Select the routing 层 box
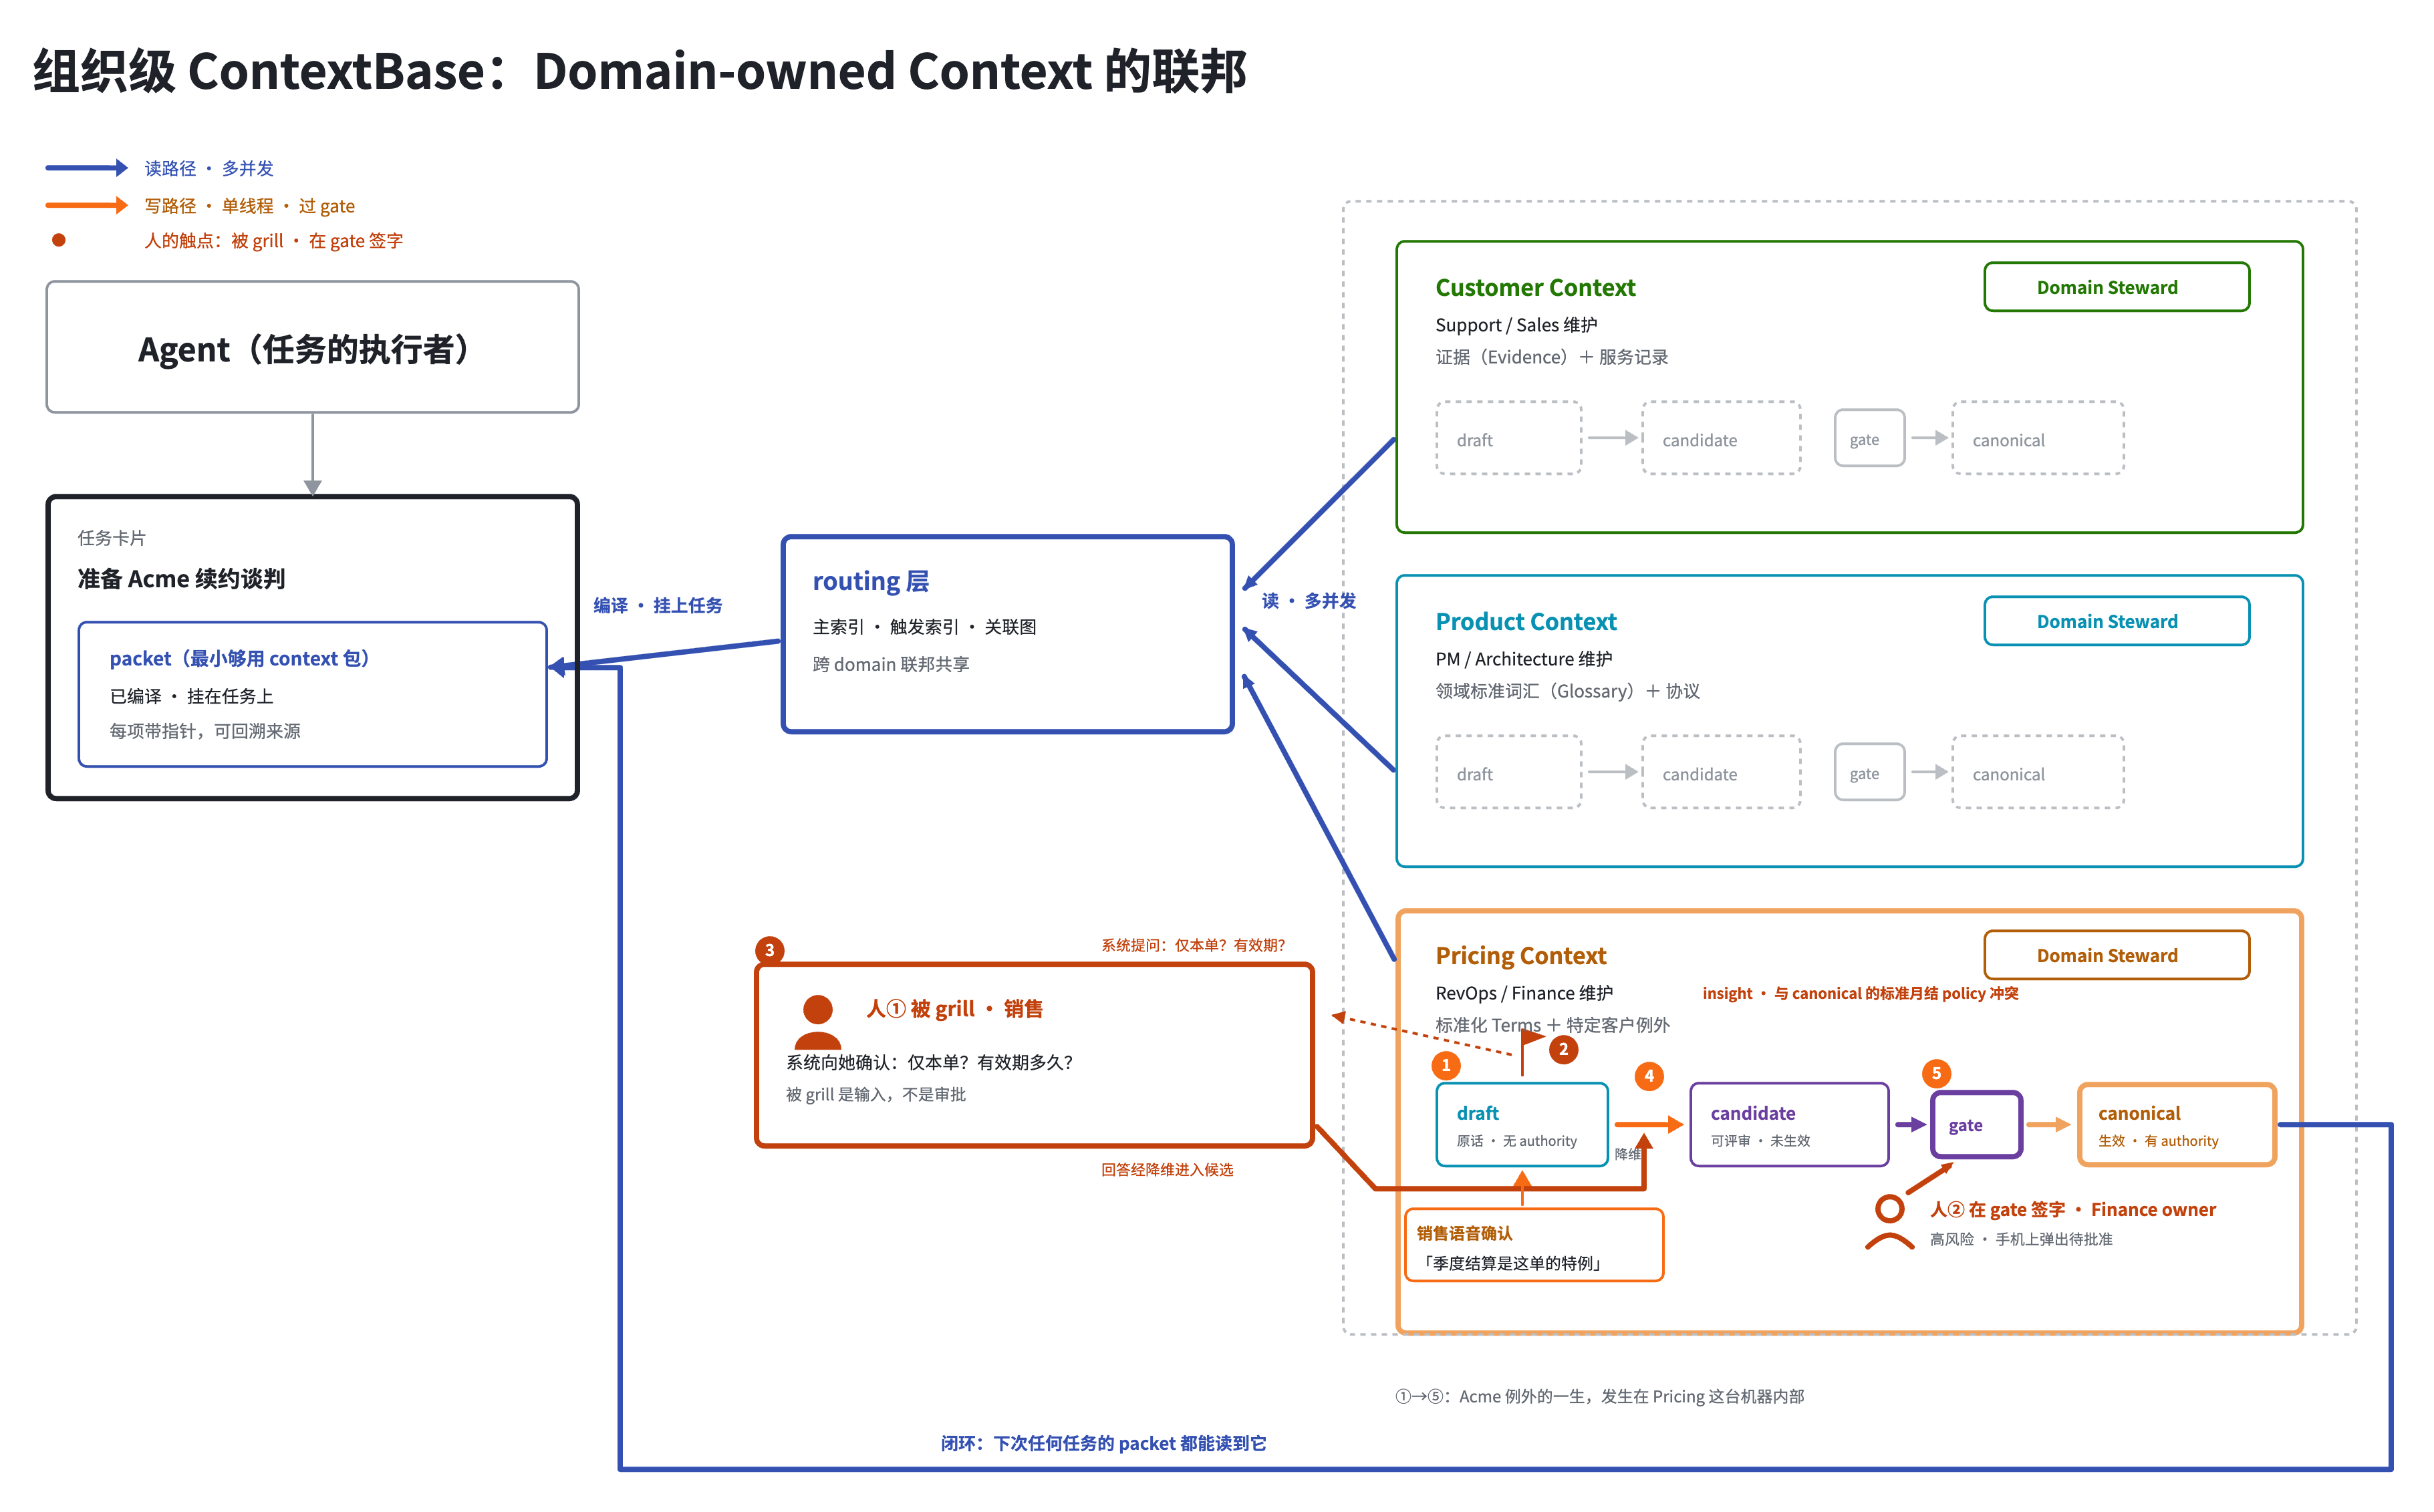 [1007, 634]
